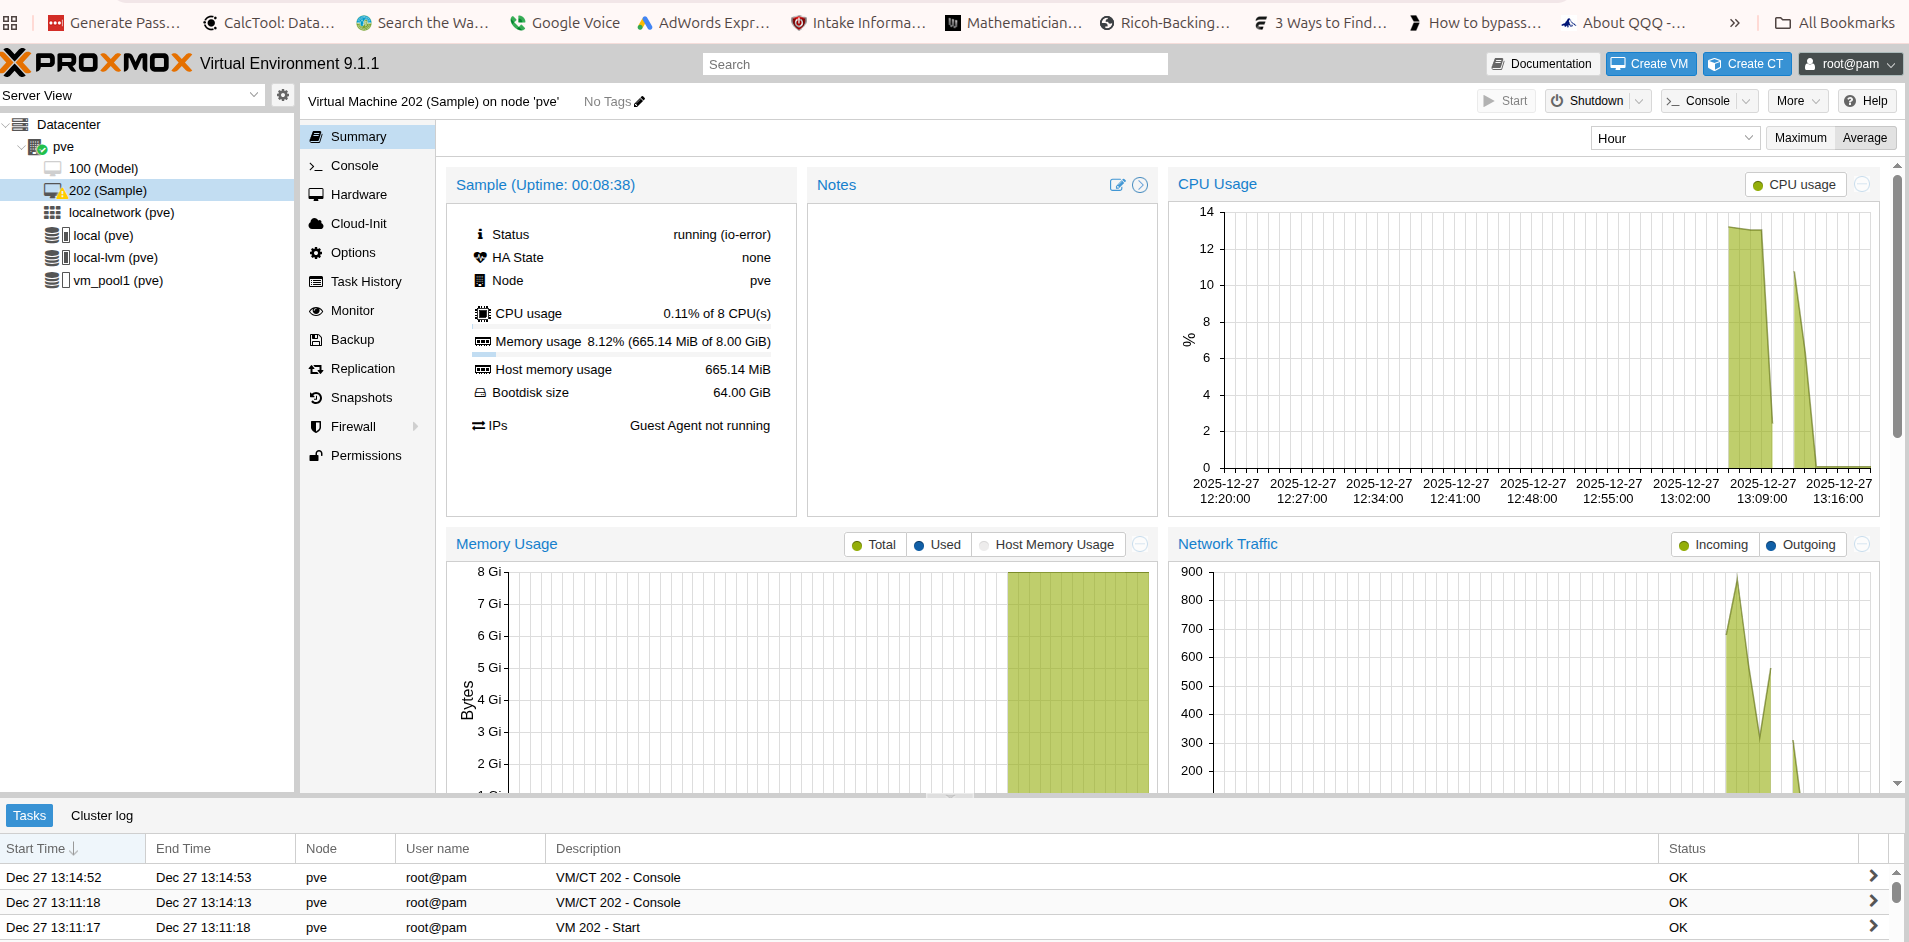
Task: Collapse the Network Traffic panel with its minus icon
Action: (x=1862, y=544)
